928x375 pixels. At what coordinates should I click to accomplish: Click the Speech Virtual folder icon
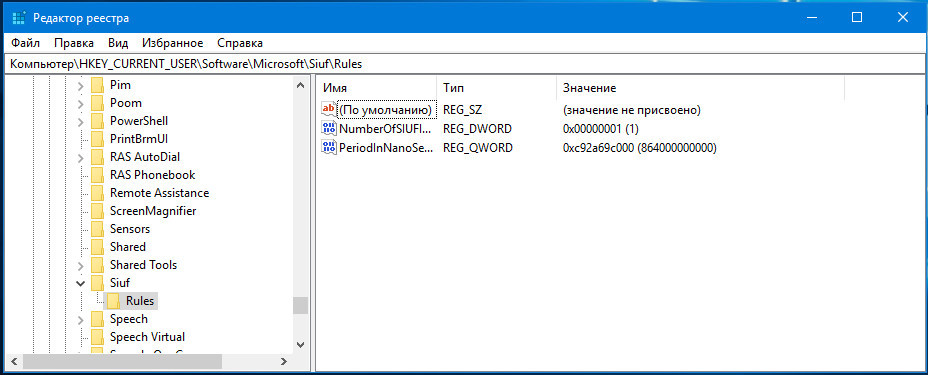98,337
